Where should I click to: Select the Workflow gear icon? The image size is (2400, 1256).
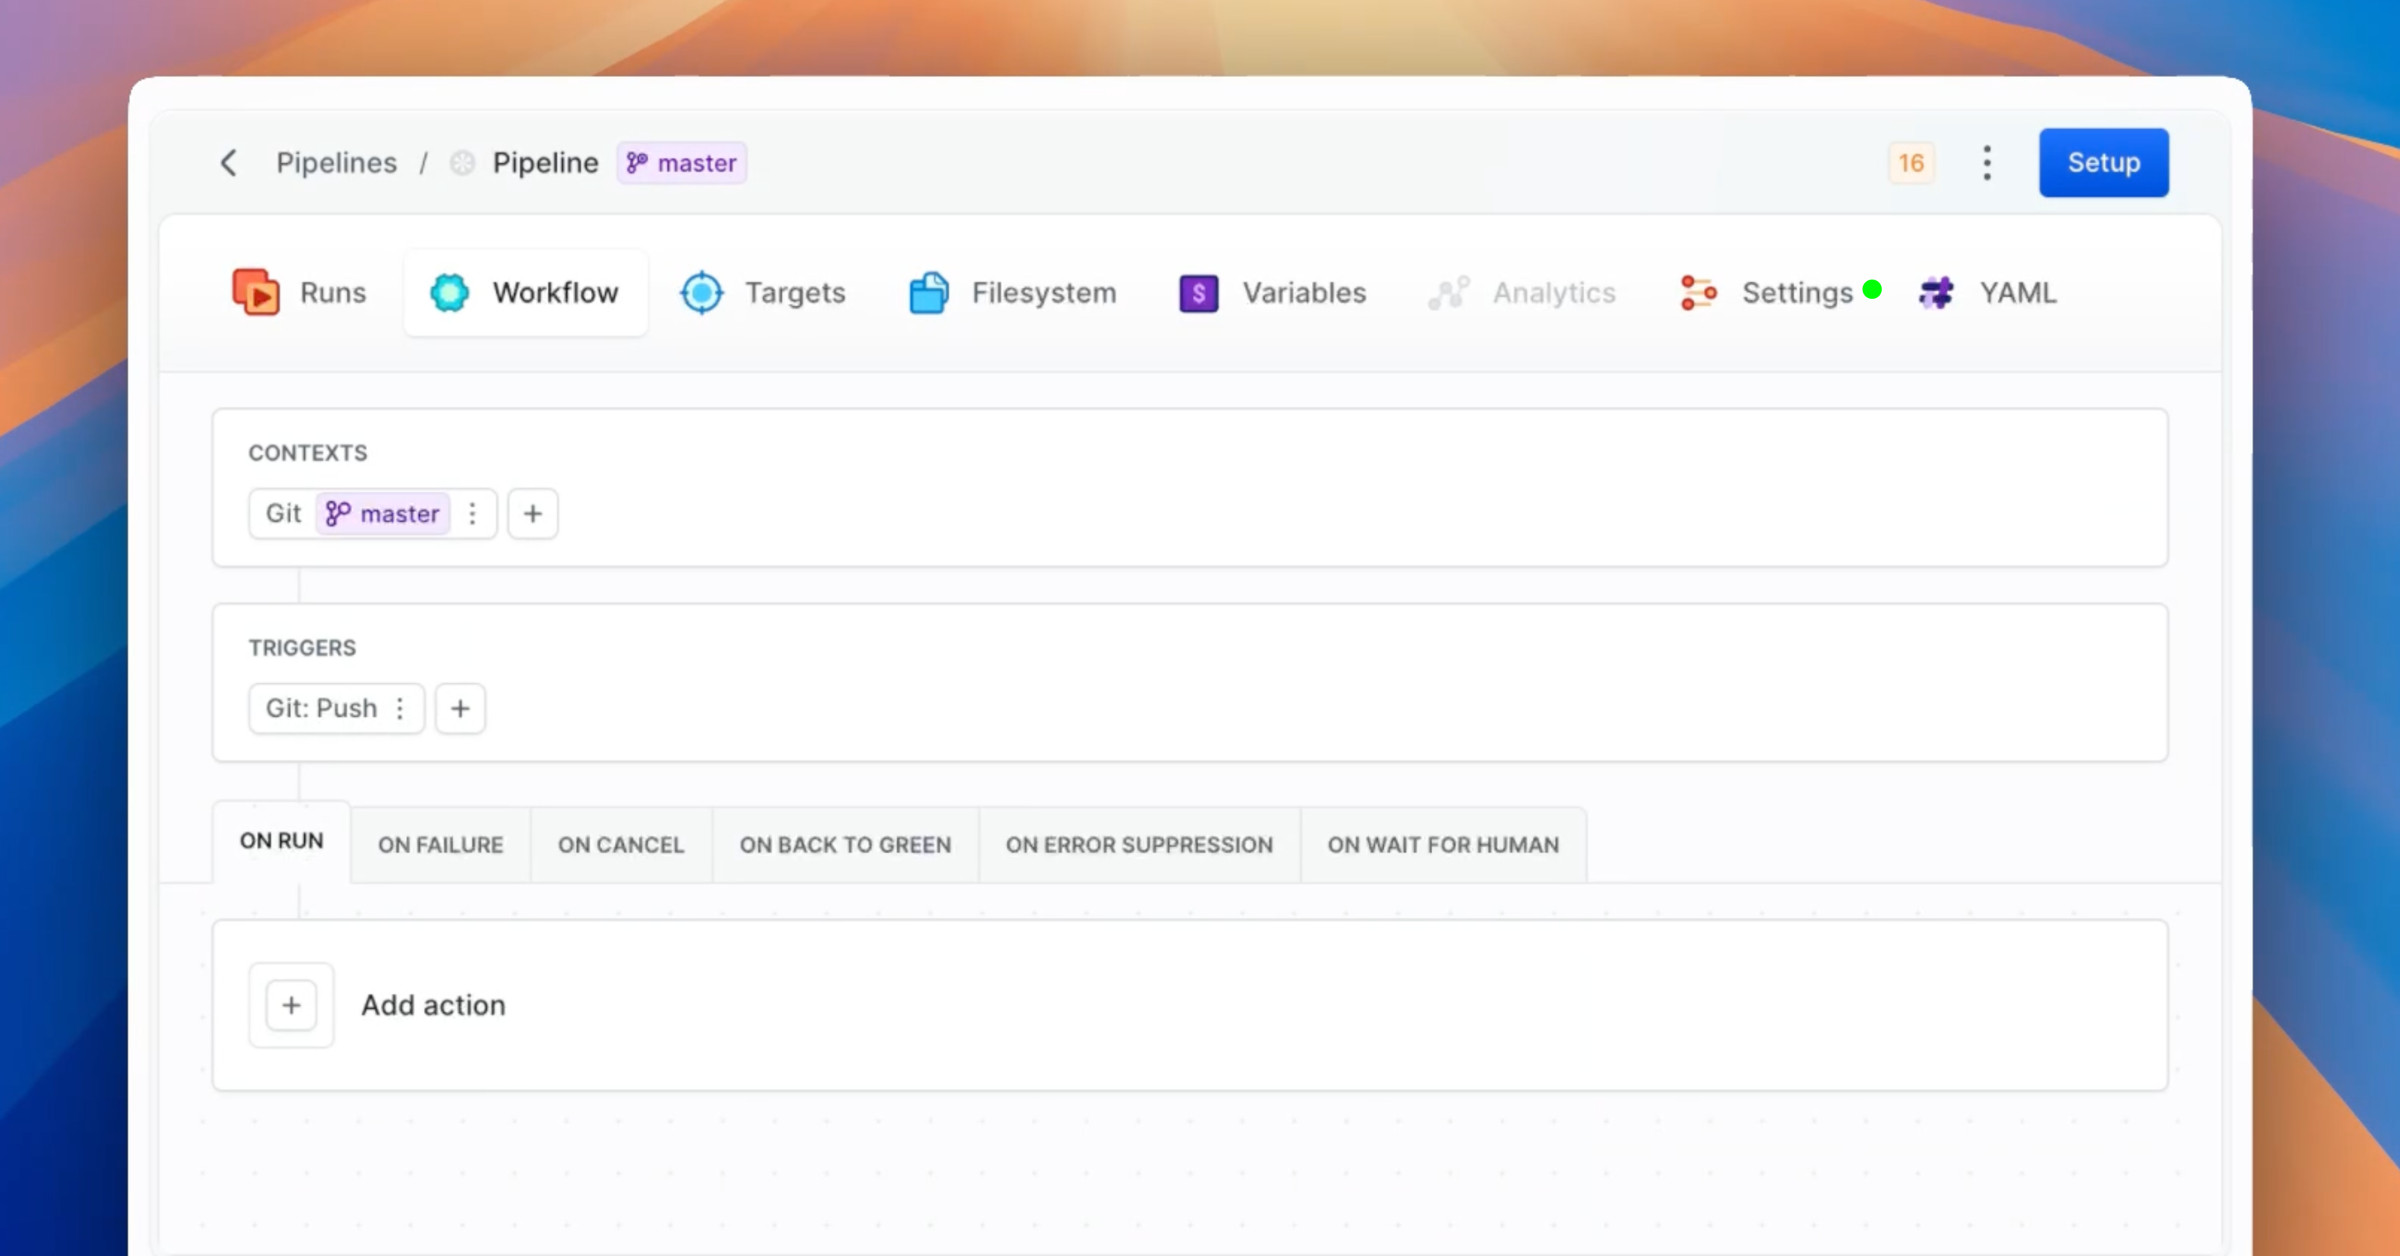coord(450,292)
